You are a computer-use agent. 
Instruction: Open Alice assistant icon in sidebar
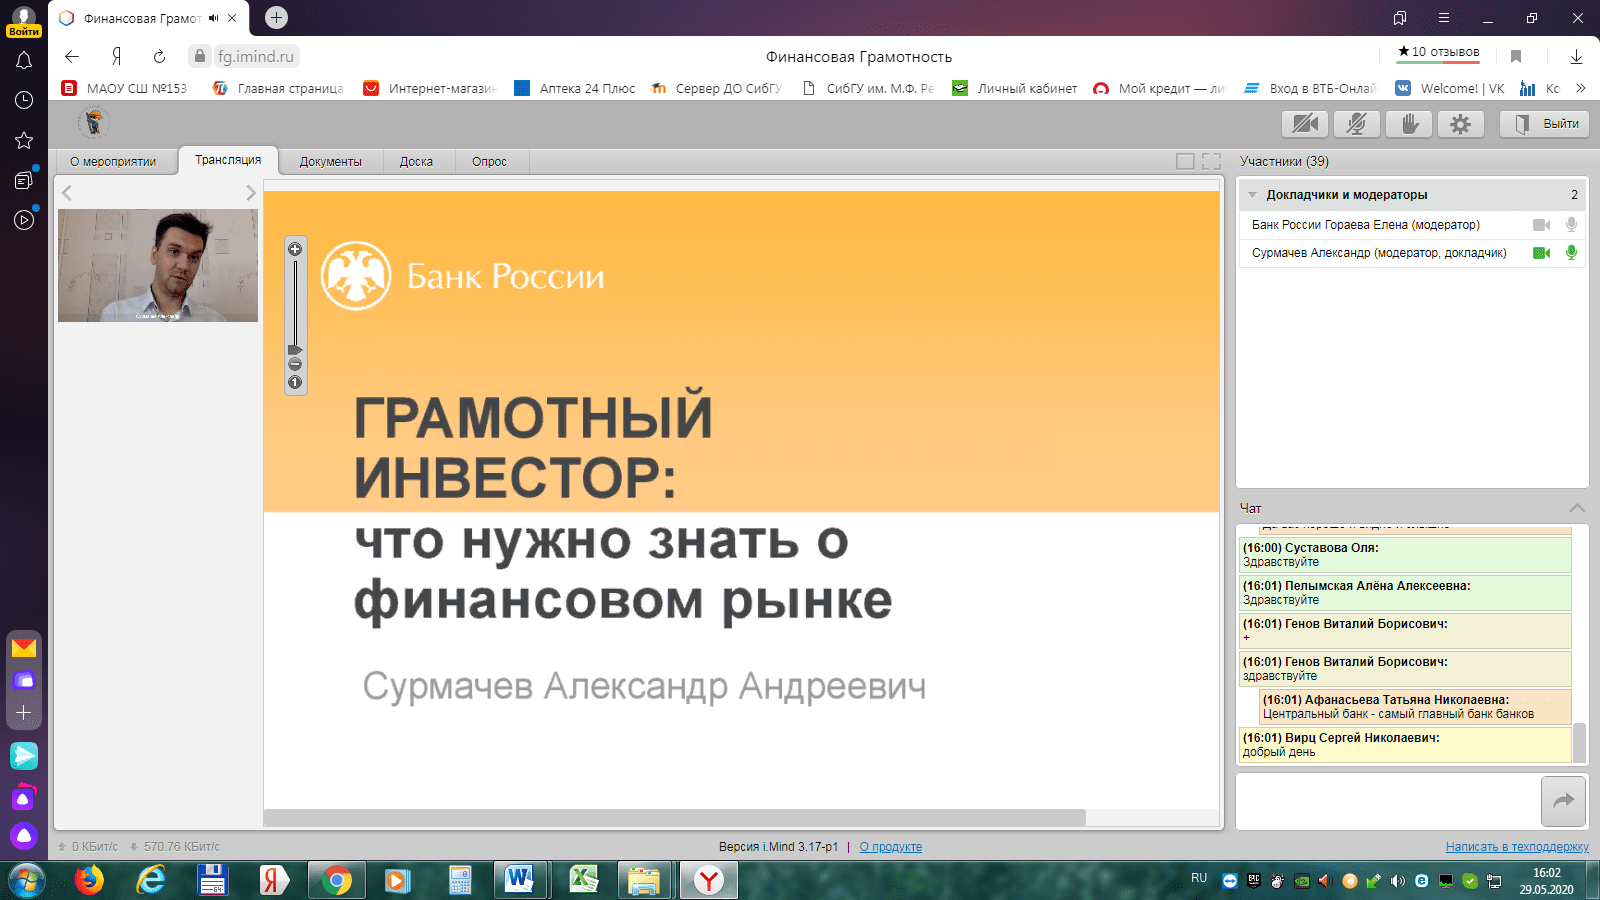click(24, 835)
